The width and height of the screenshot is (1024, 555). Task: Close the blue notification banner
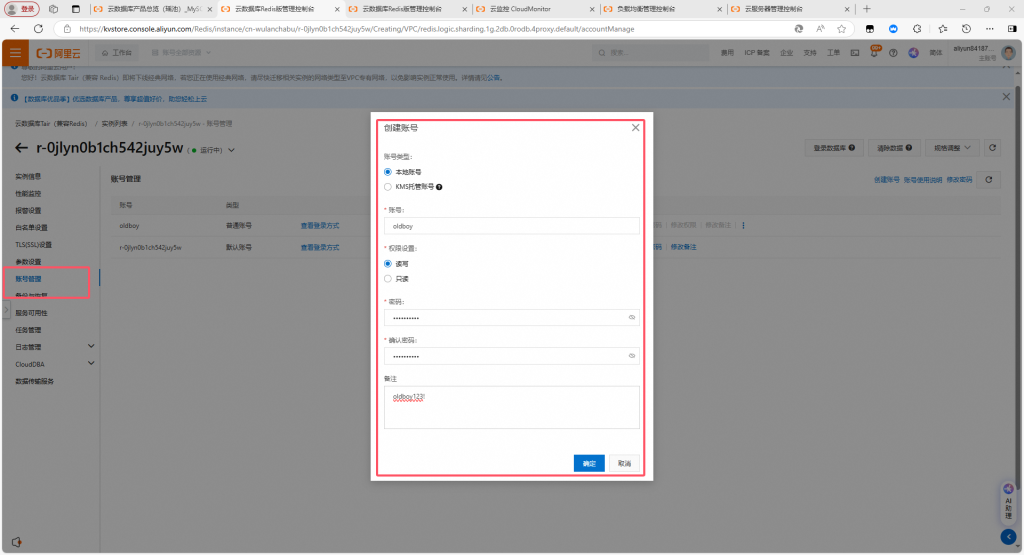(1006, 97)
